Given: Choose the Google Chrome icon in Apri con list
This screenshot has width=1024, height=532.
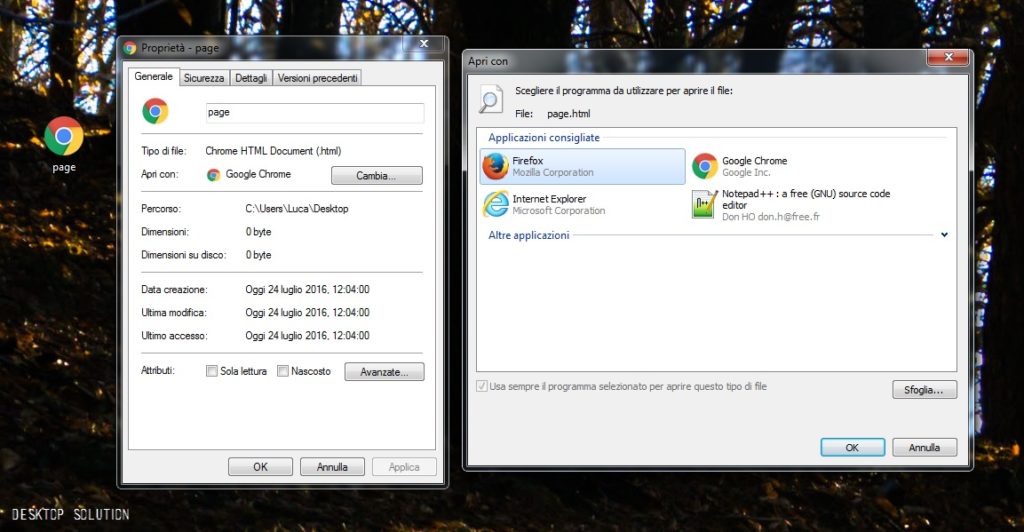Looking at the screenshot, I should (x=705, y=167).
